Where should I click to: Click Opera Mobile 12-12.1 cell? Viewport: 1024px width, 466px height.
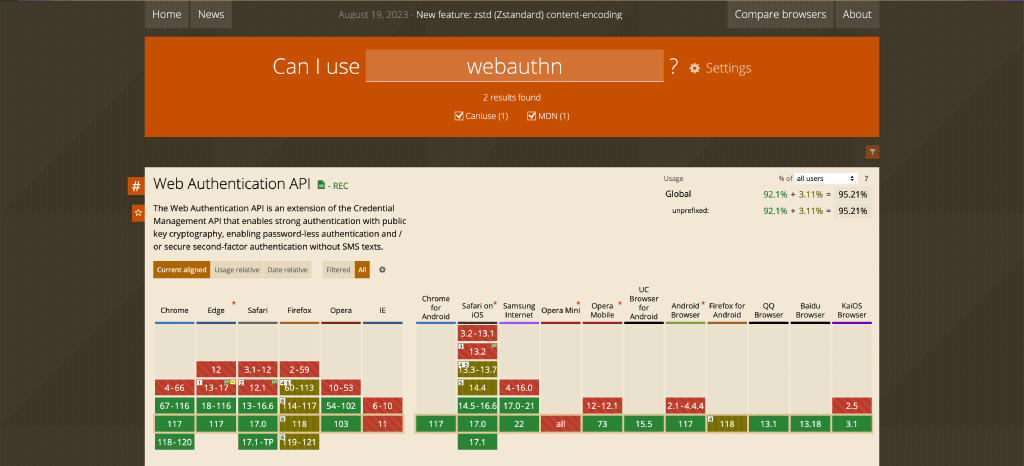[x=602, y=405]
